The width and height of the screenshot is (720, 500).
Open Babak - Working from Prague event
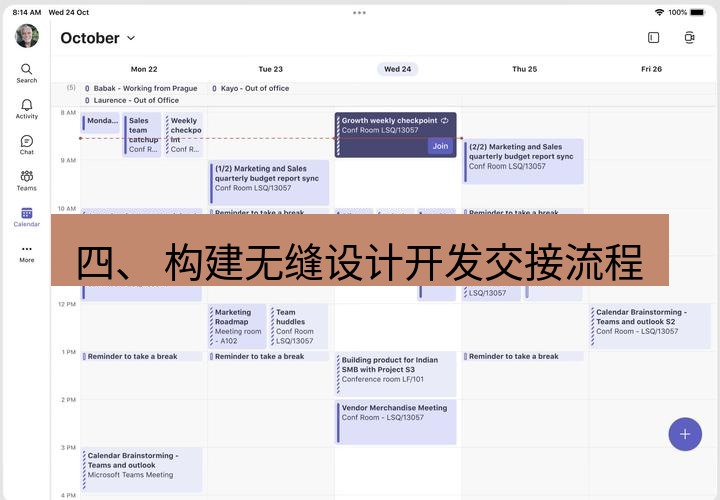(141, 88)
